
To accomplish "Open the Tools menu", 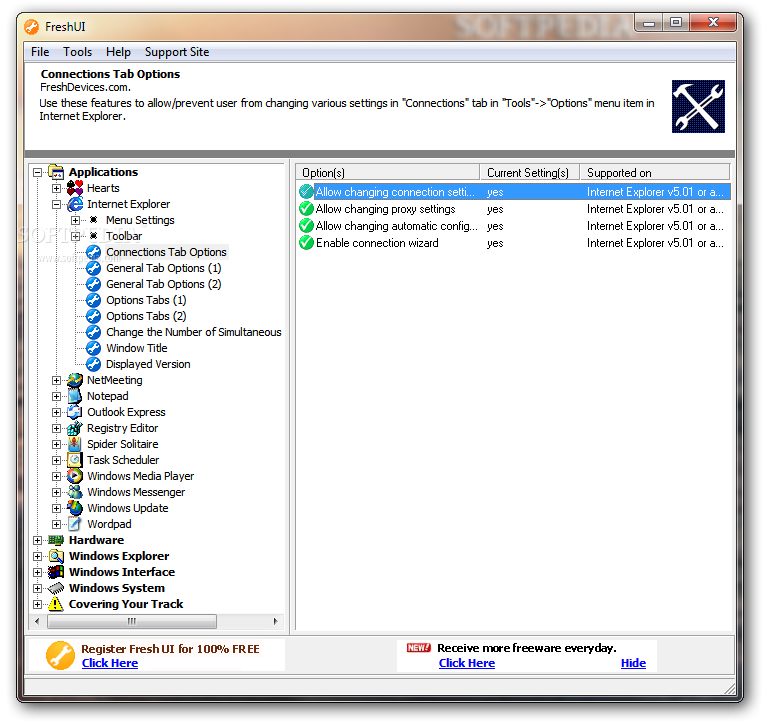I will (77, 52).
